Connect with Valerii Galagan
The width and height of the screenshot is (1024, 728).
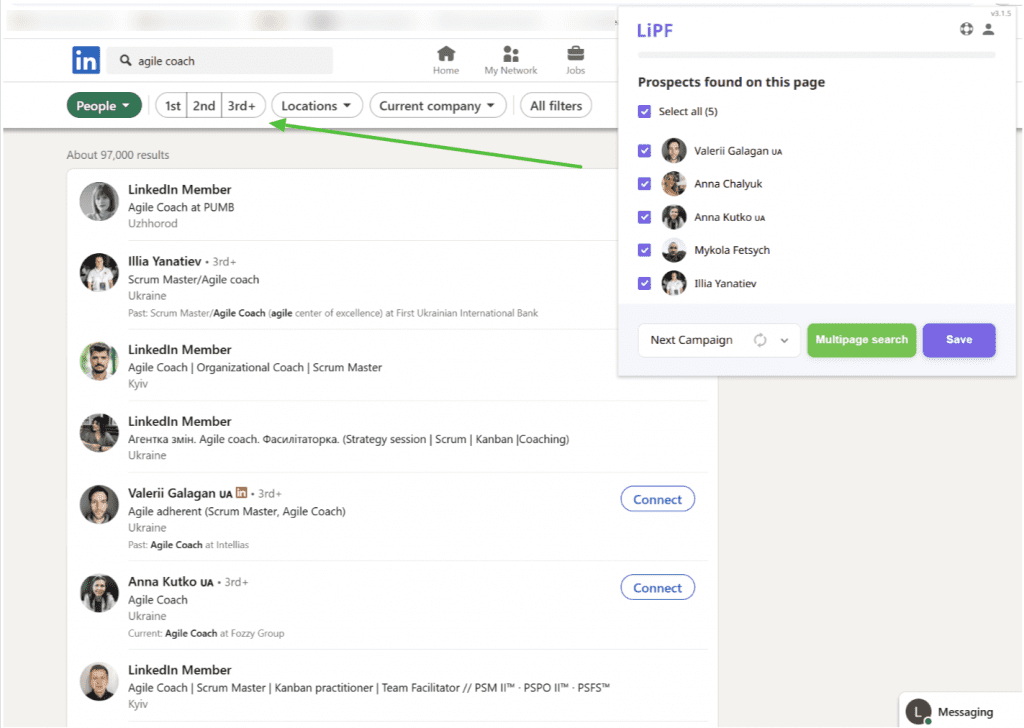pos(657,499)
